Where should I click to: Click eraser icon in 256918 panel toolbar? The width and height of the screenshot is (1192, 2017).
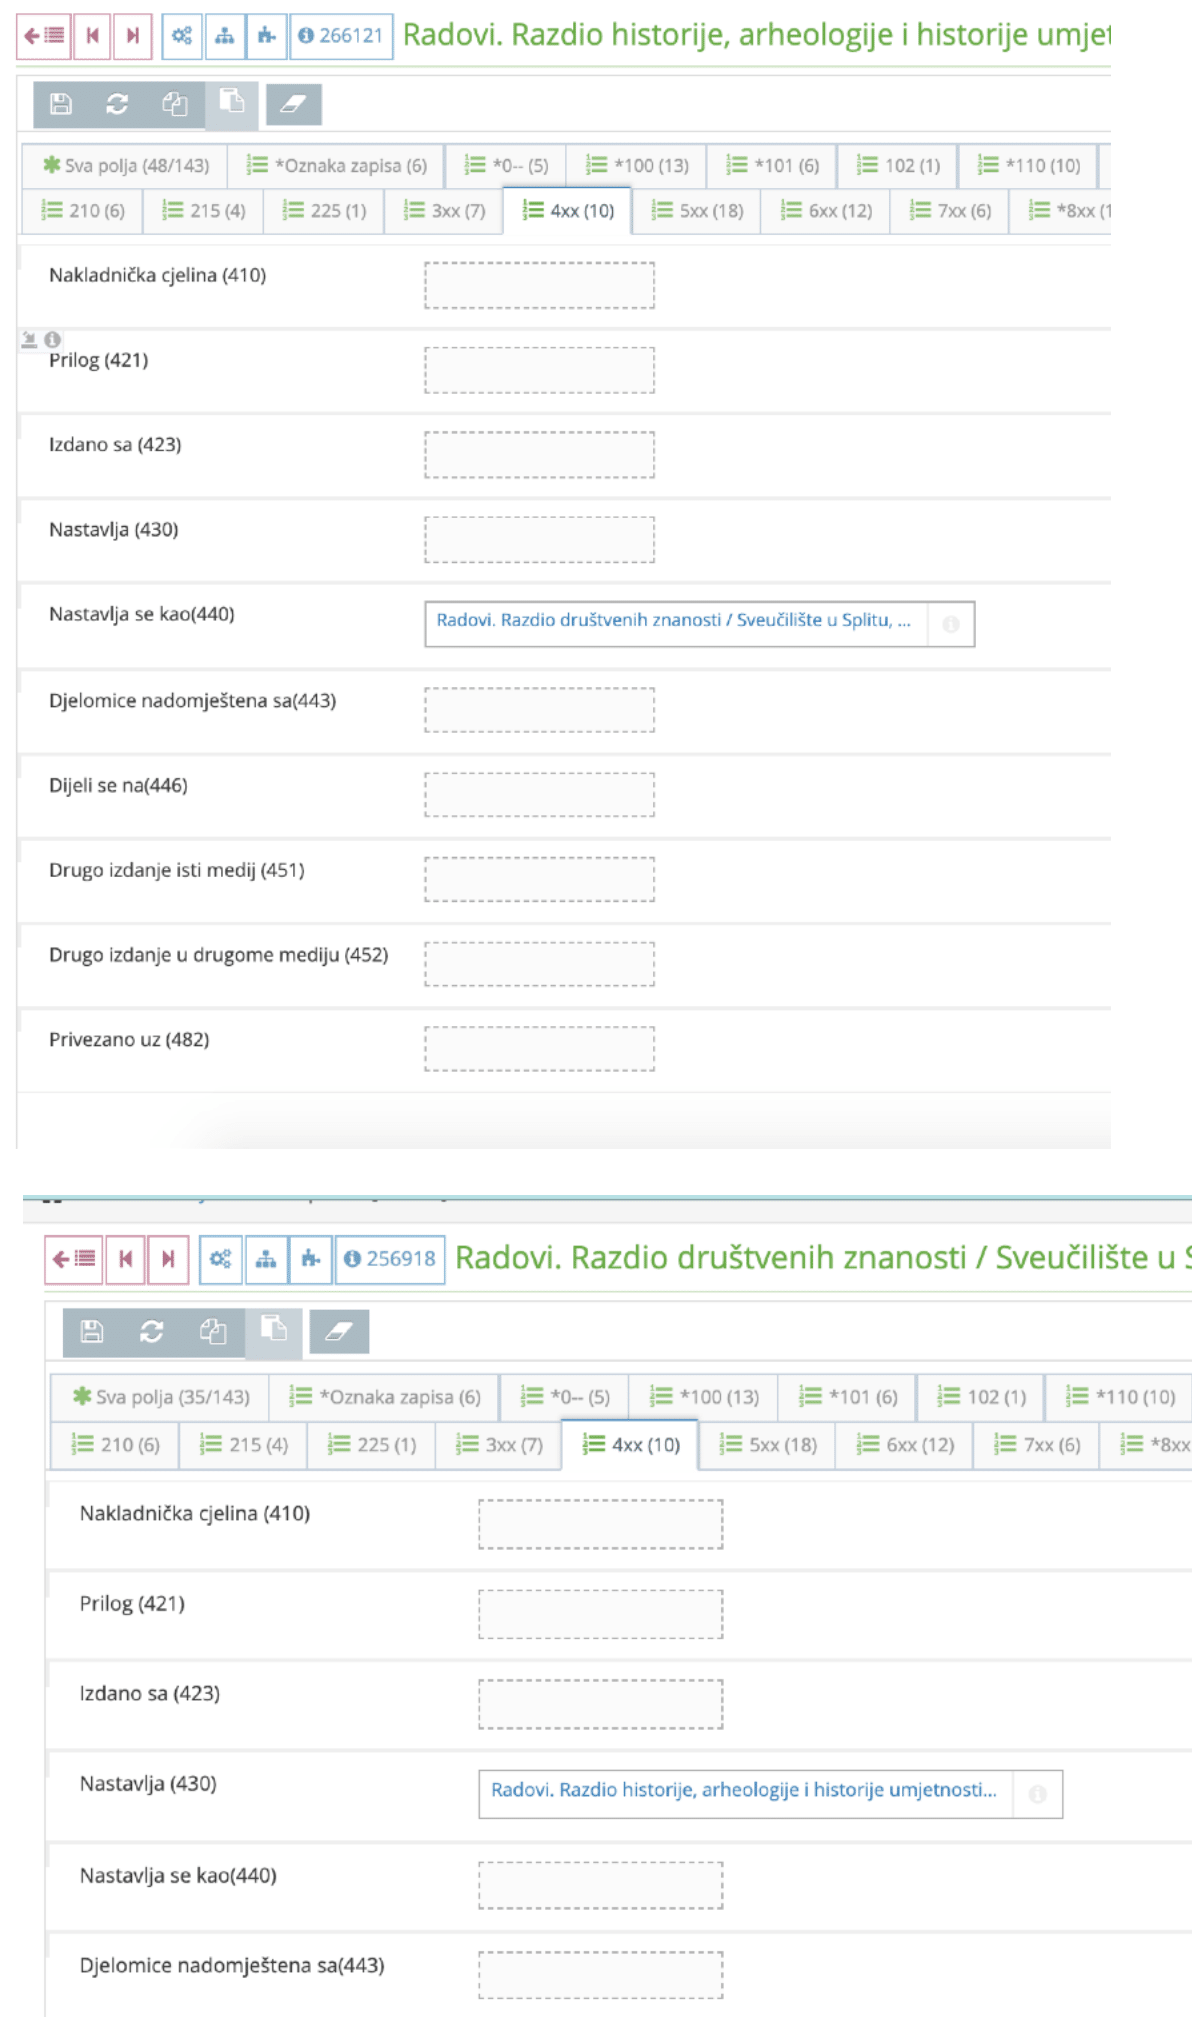[x=339, y=1331]
